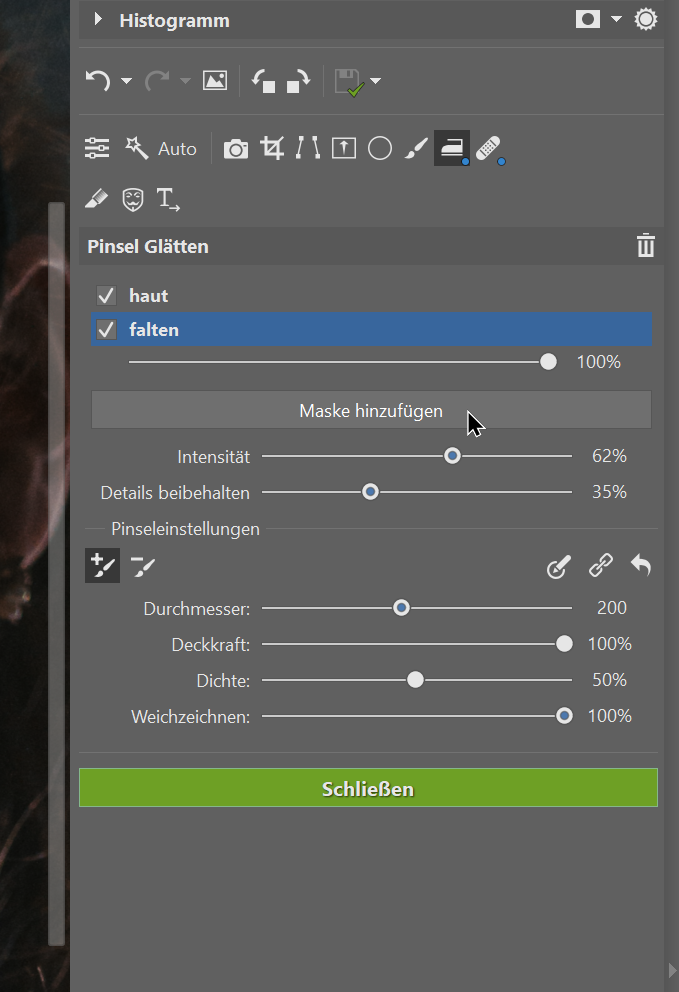Screen dimensions: 679x992
Task: Rotate the image right
Action: point(298,81)
